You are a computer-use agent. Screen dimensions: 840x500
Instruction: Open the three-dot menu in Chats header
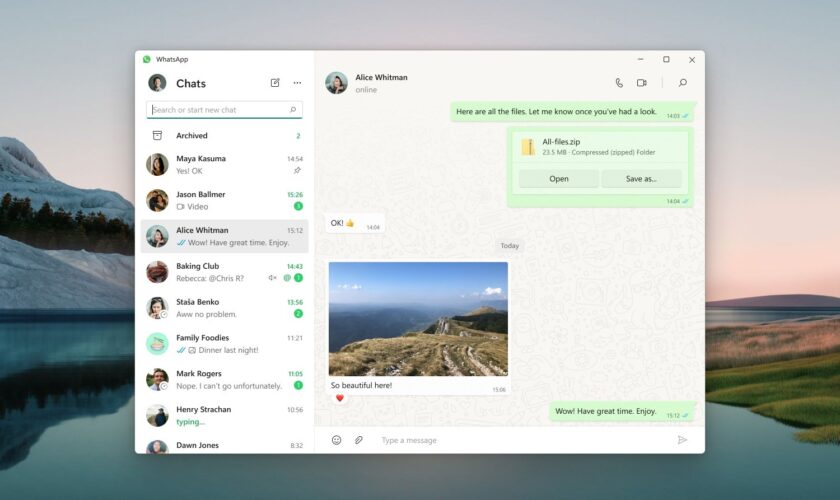(x=297, y=83)
